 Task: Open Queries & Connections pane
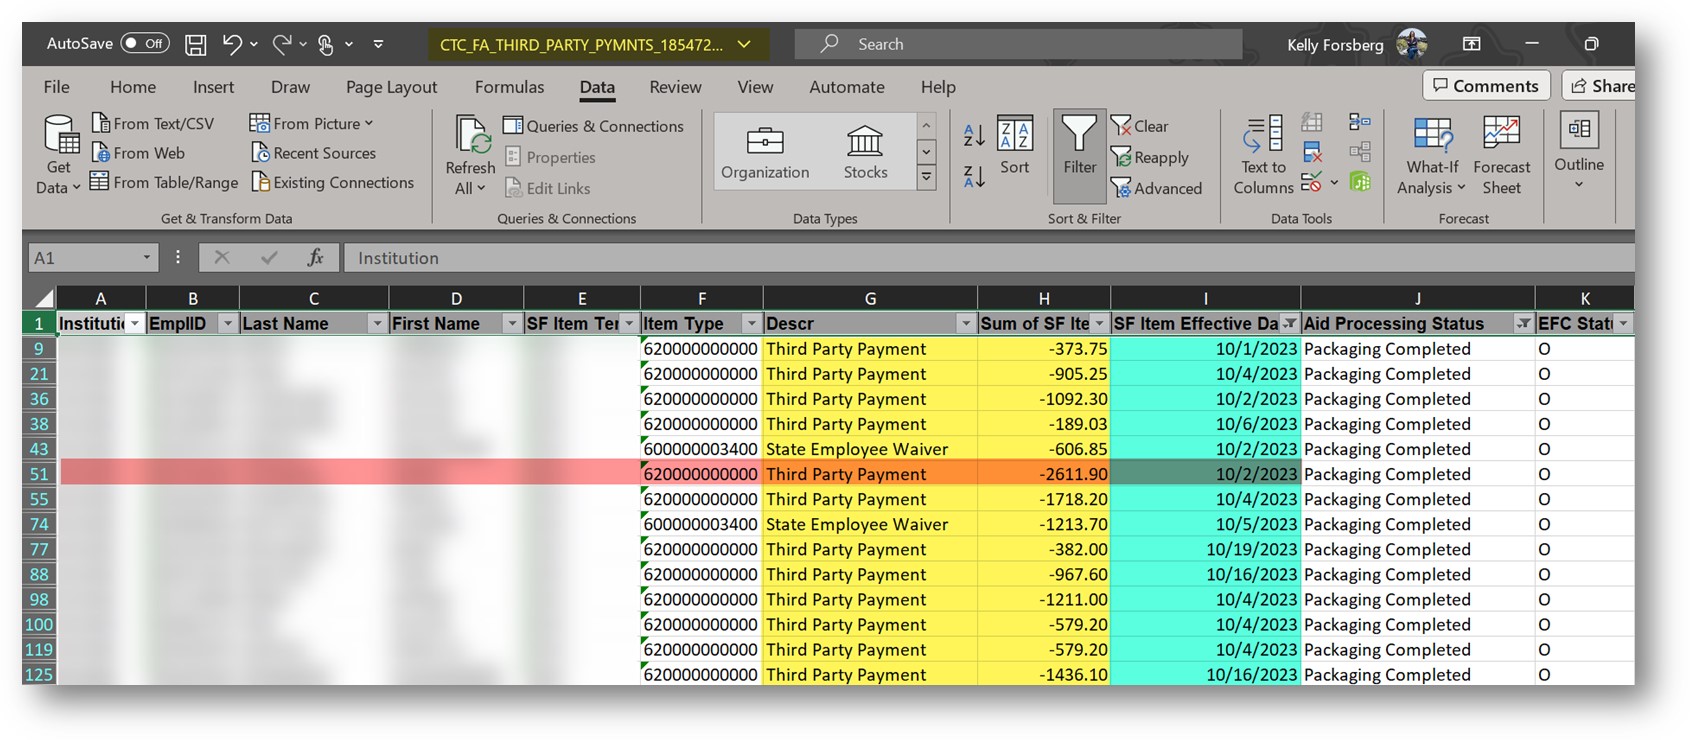(x=593, y=126)
